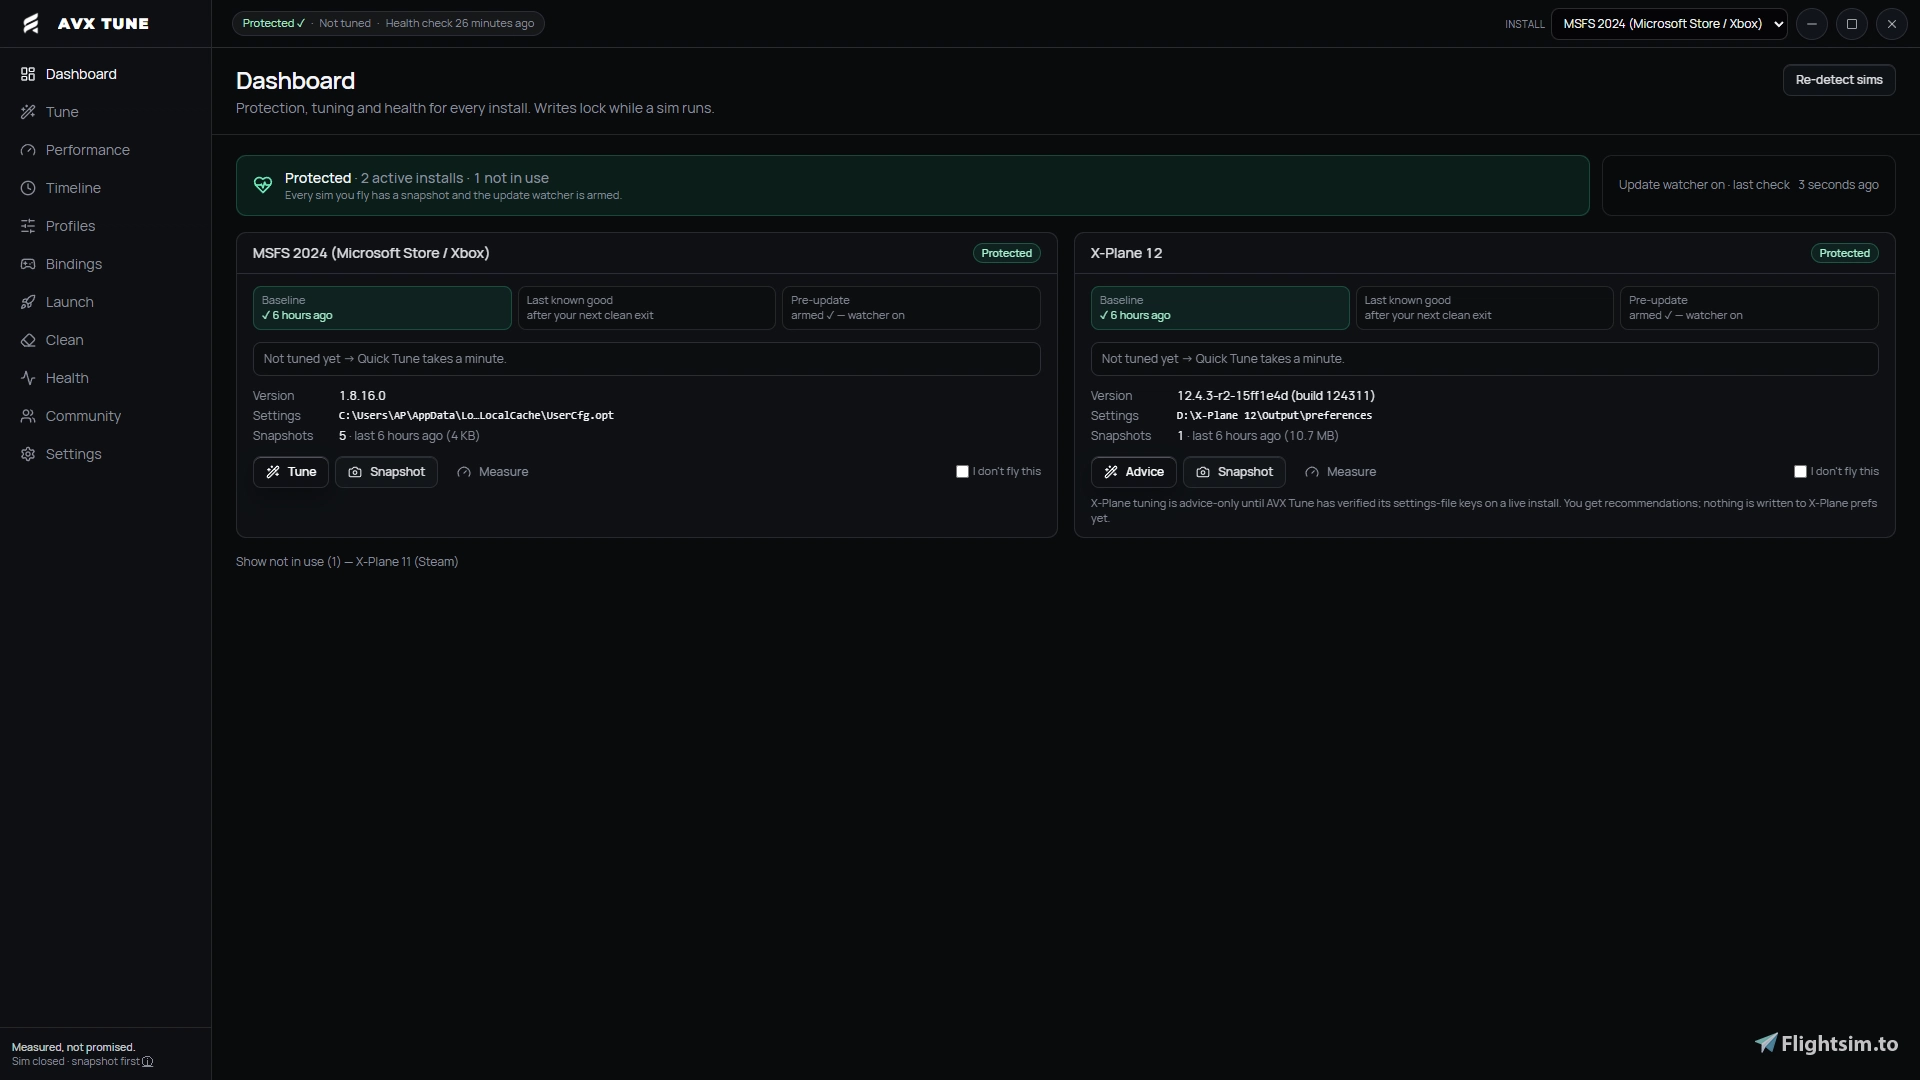Image resolution: width=1920 pixels, height=1080 pixels.
Task: Click version text '1.8.16.0'
Action: click(x=362, y=396)
